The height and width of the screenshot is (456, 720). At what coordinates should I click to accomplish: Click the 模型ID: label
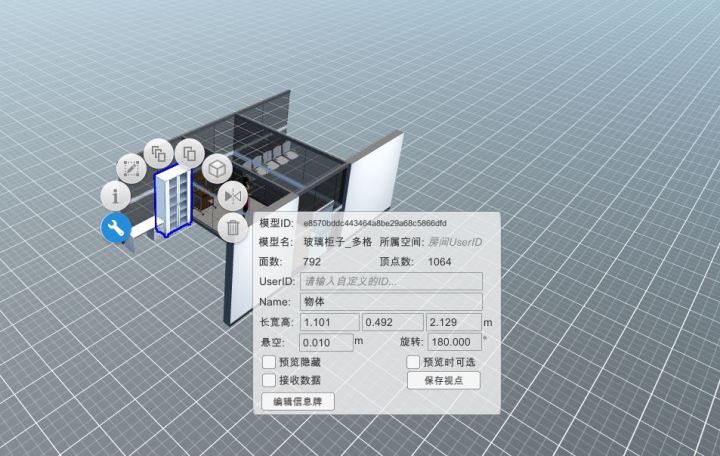point(276,223)
